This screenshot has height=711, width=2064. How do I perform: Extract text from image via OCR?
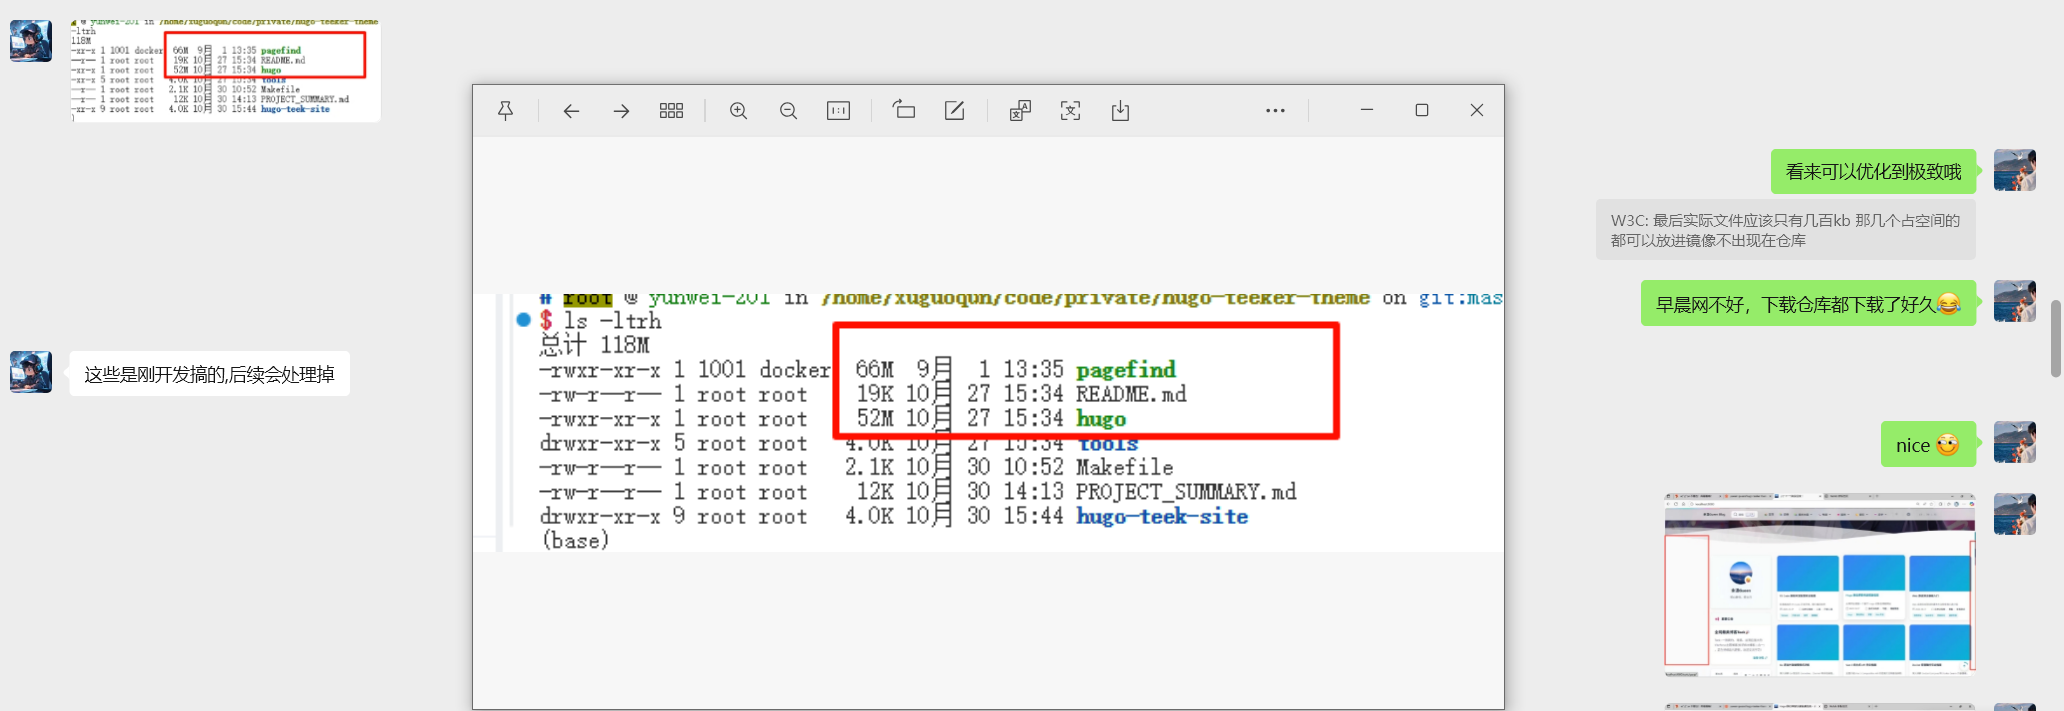tap(1070, 111)
